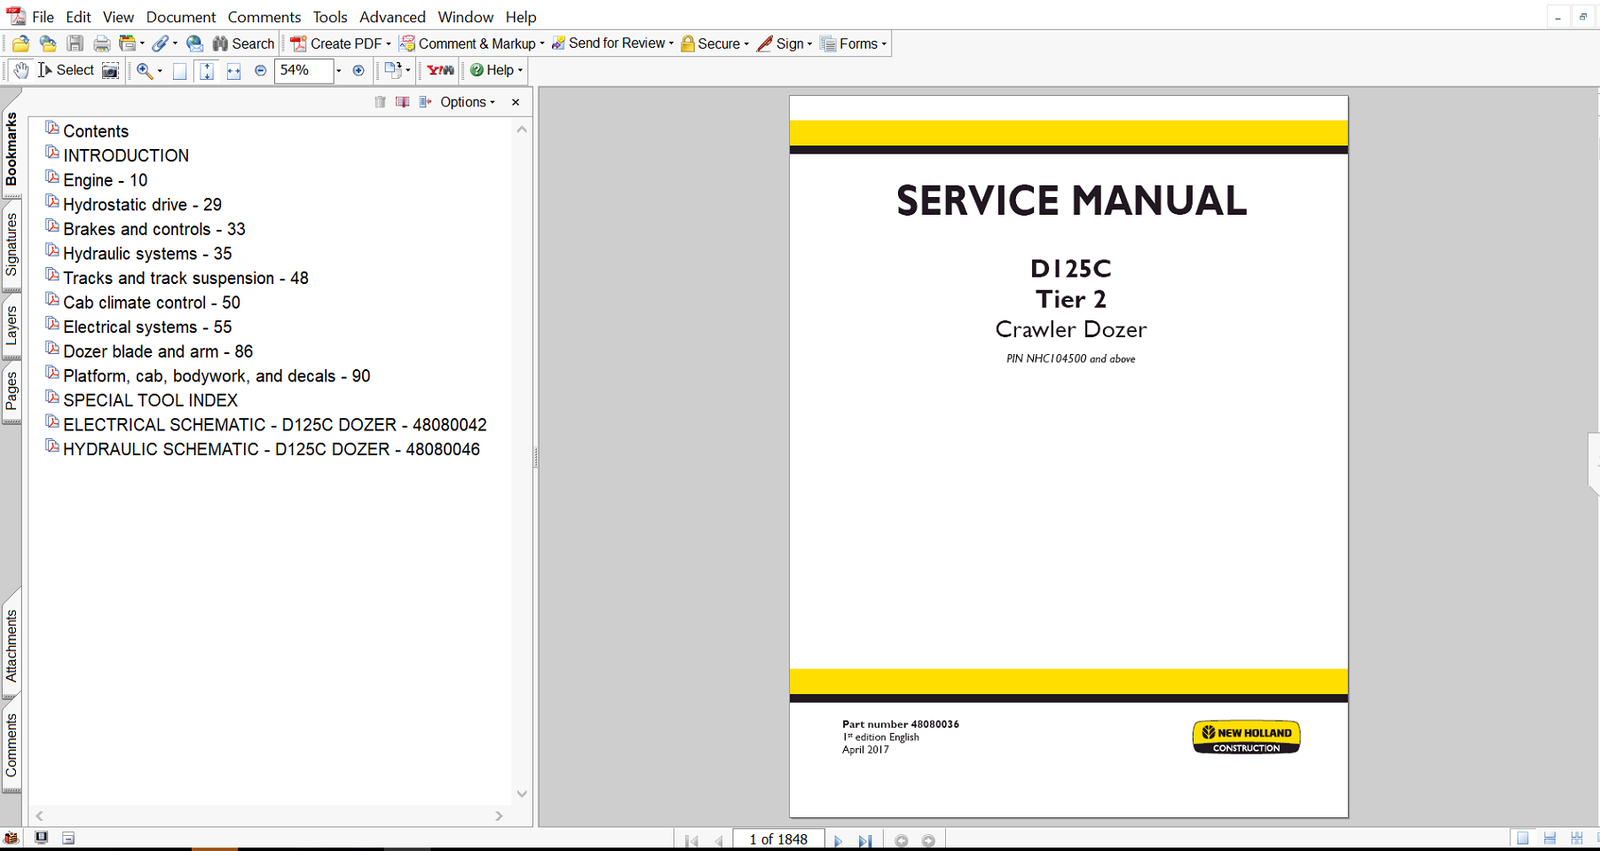Click the Snapshot camera tool
Screen dimensions: 1600x851
click(110, 70)
